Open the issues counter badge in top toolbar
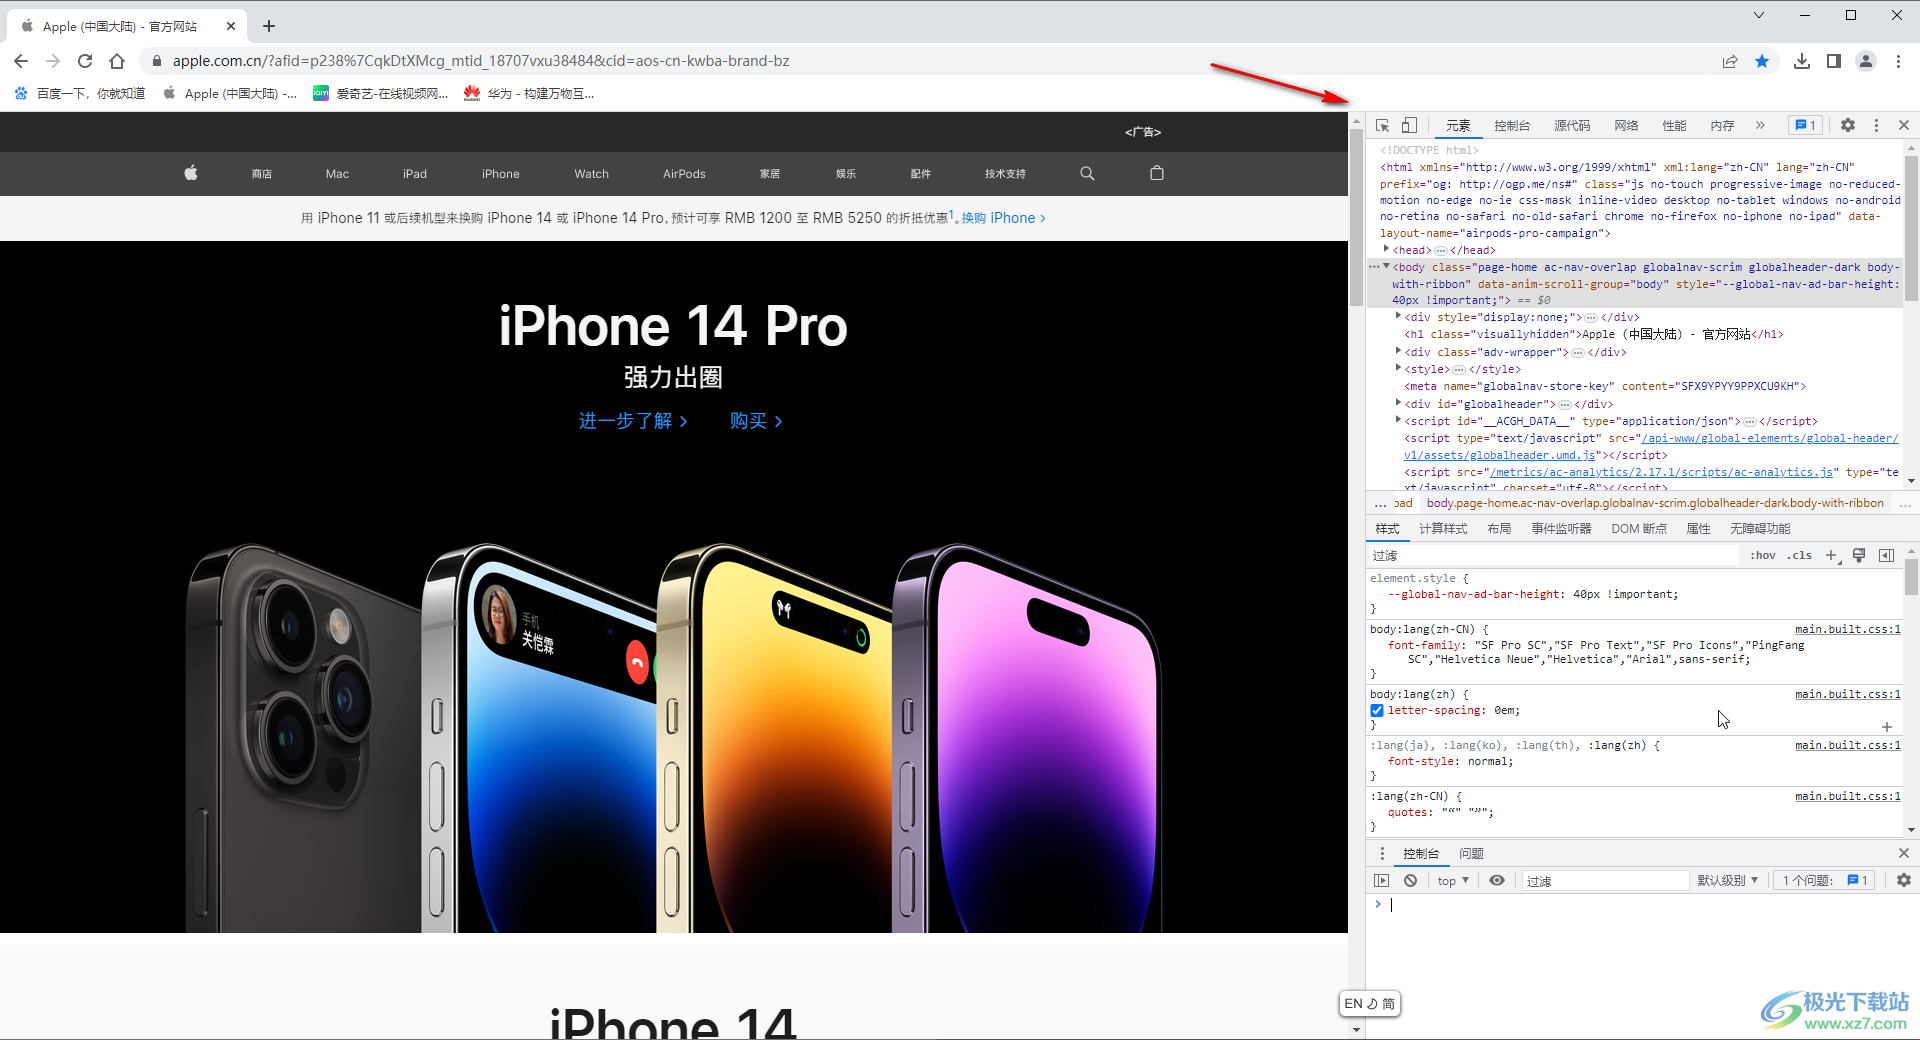This screenshot has width=1920, height=1040. 1805,125
